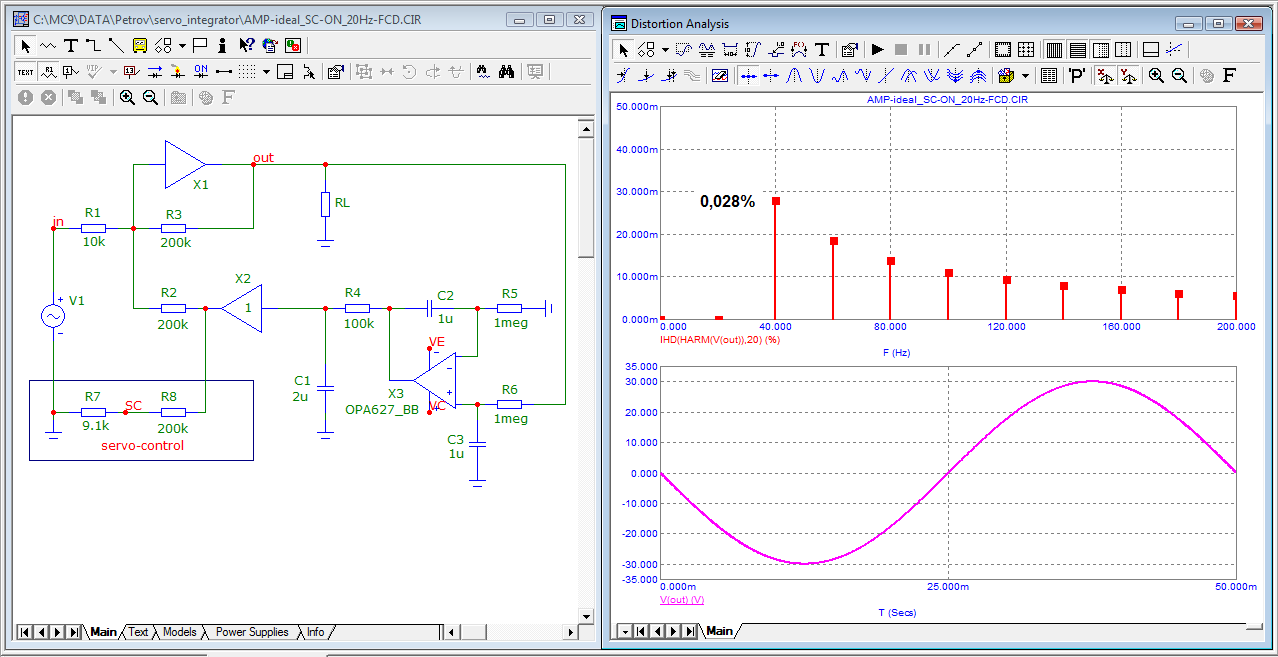Open numeric output table icon
The height and width of the screenshot is (657, 1278).
point(1049,74)
